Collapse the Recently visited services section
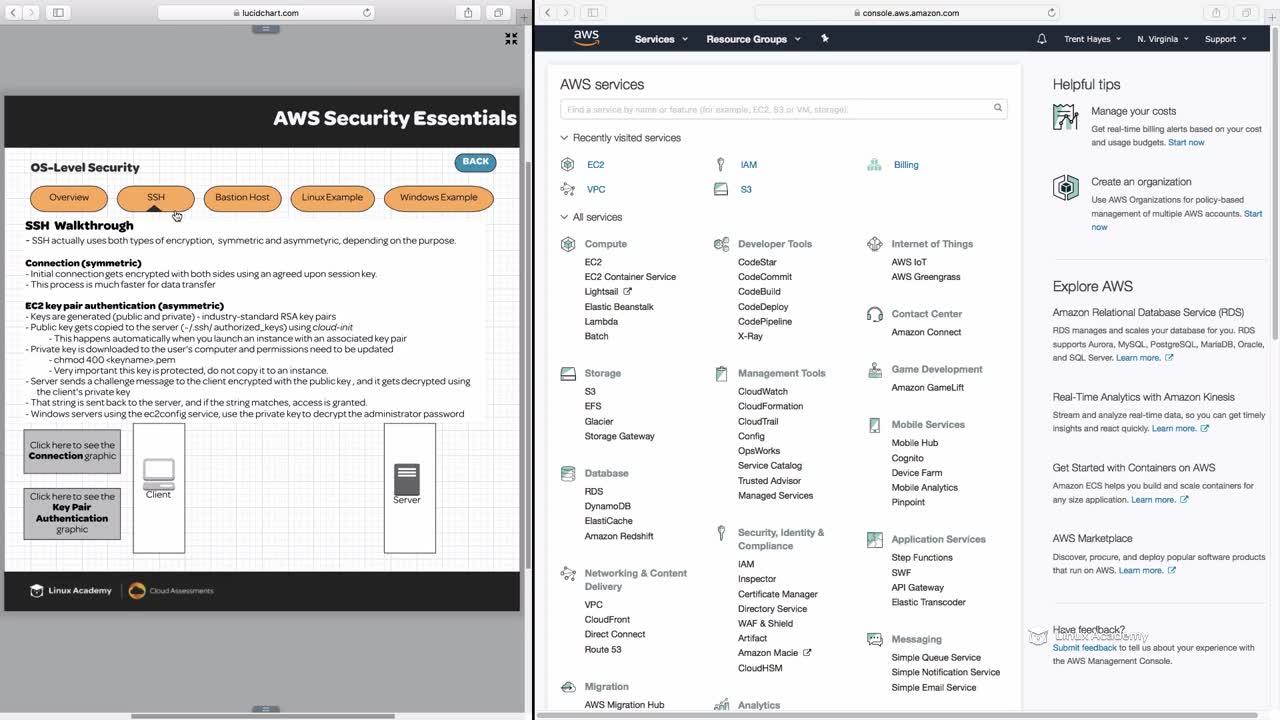This screenshot has height=720, width=1280. click(x=620, y=138)
